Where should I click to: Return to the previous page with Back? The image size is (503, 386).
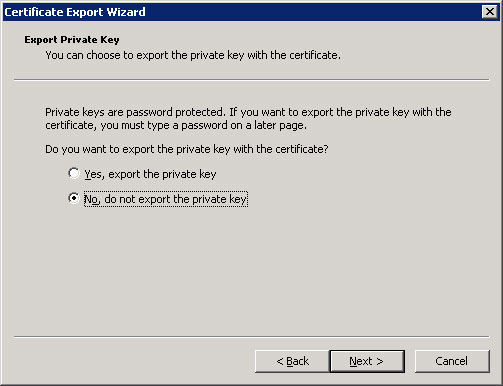pyautogui.click(x=292, y=361)
